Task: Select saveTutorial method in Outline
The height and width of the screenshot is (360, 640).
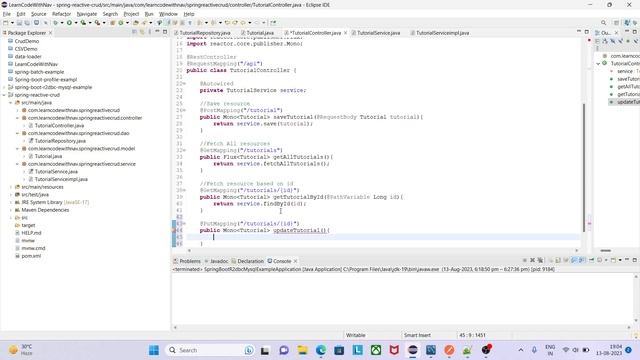Action: (628, 79)
